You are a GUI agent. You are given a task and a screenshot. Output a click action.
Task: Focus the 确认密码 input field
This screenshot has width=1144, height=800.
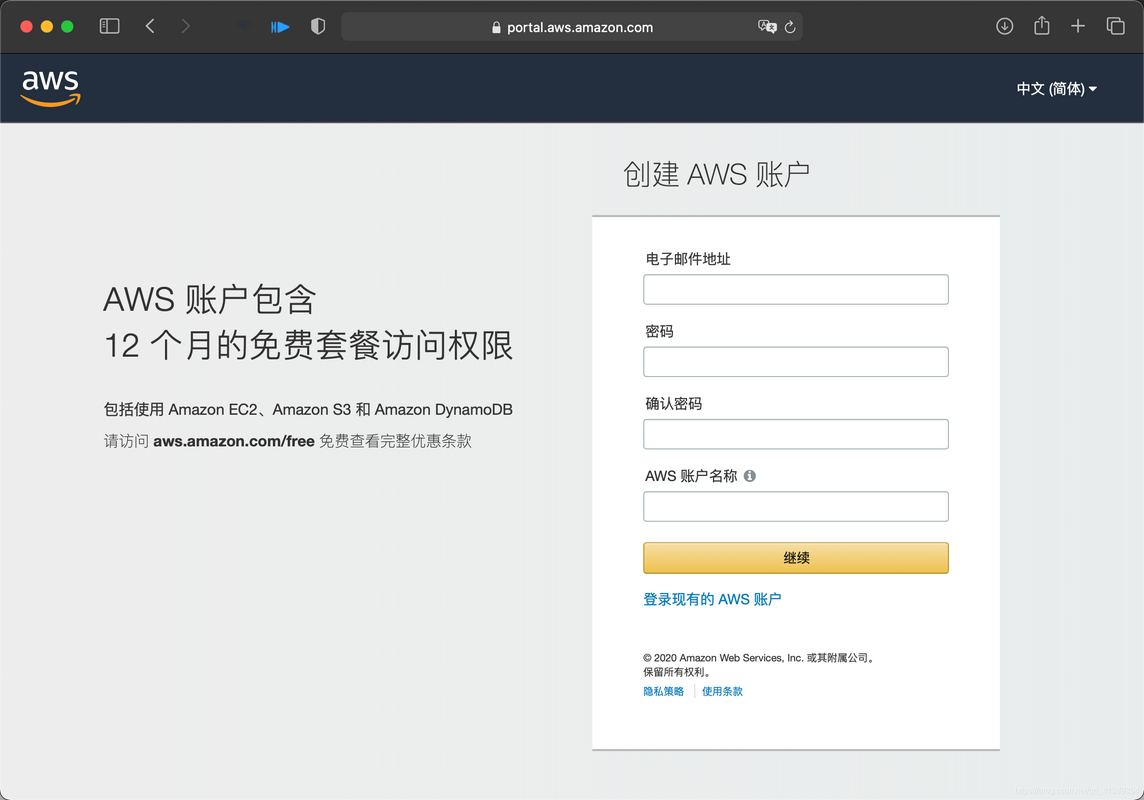[796, 434]
